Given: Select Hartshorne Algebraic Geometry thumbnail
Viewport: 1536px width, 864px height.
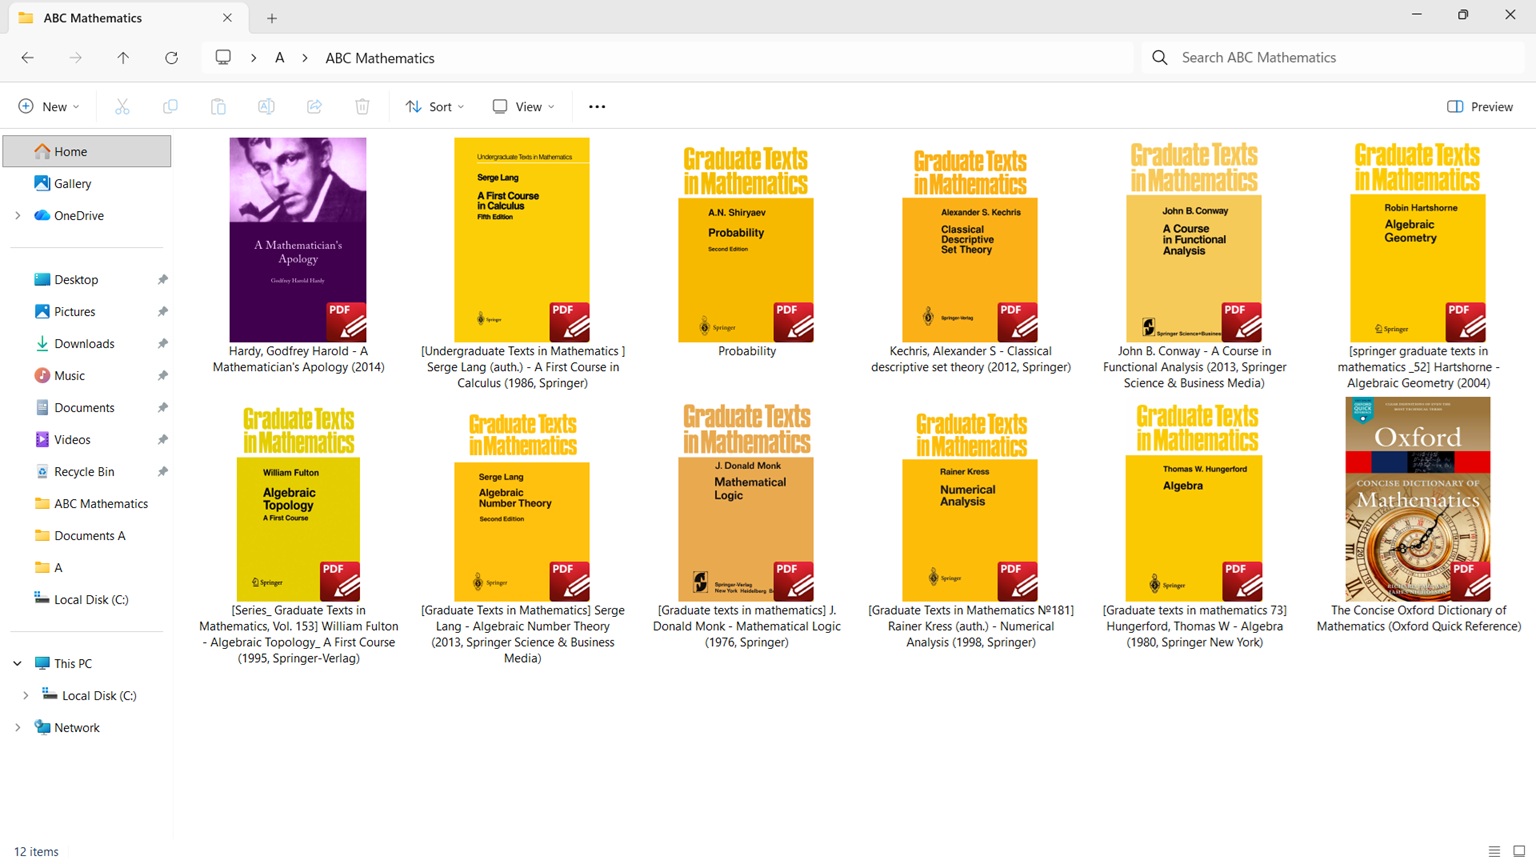Looking at the screenshot, I should click(x=1418, y=240).
